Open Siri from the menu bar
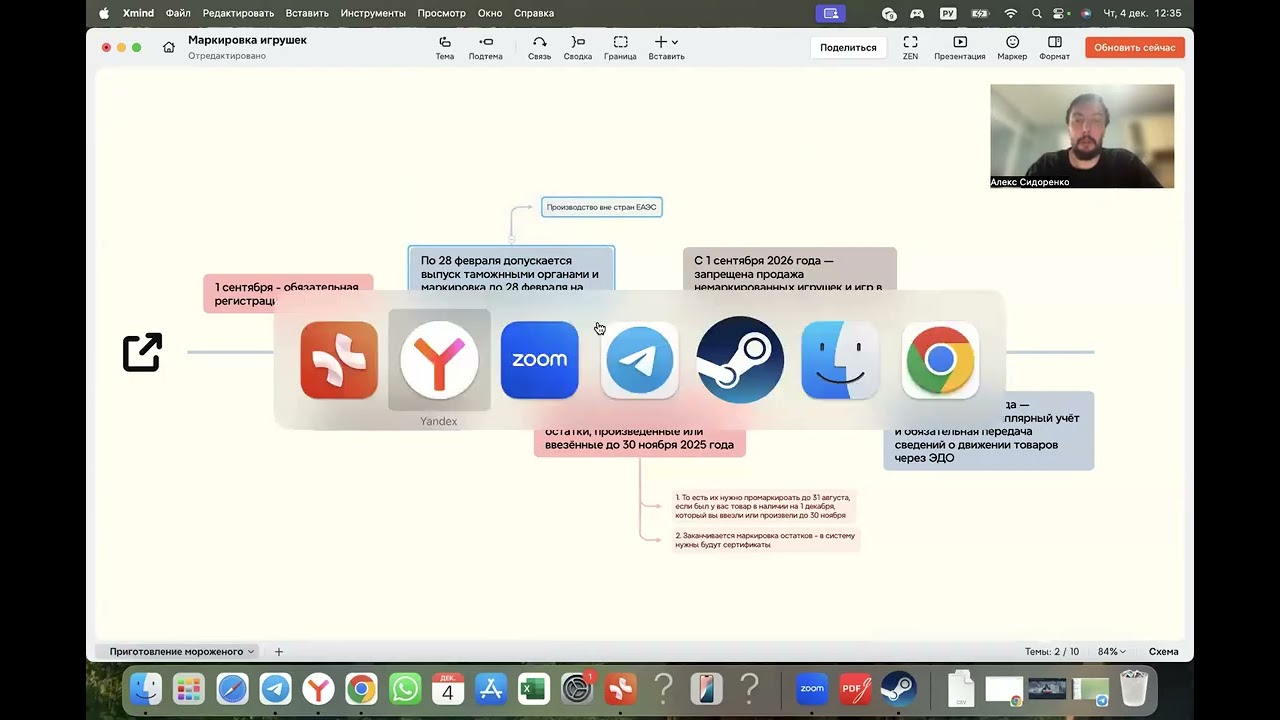This screenshot has width=1280, height=720. pos(1085,13)
